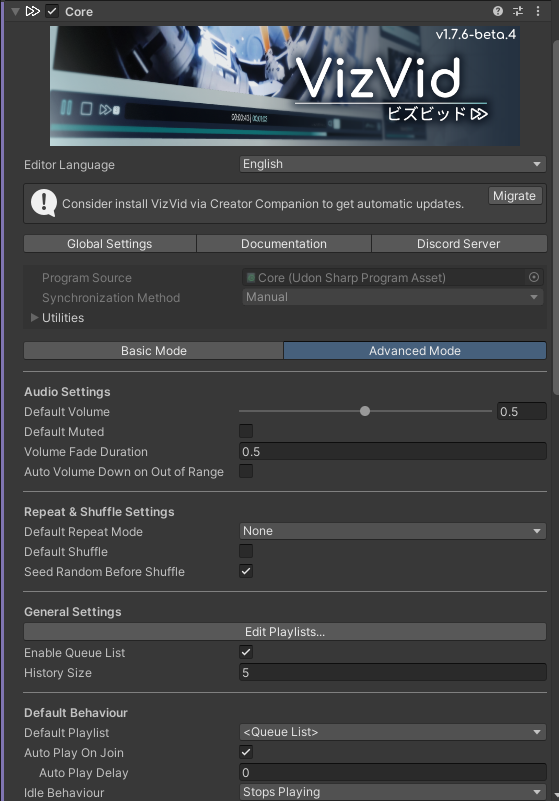Select the Advanced Mode tab
The image size is (559, 801).
415,351
